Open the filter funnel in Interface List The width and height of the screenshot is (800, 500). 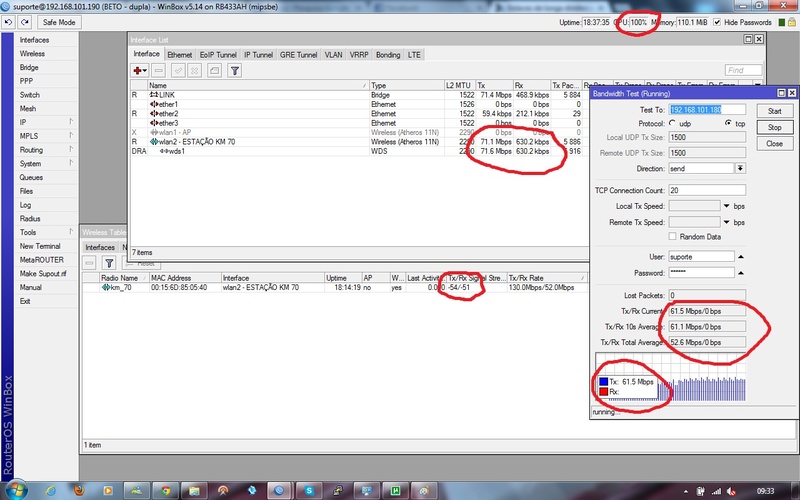coord(235,70)
